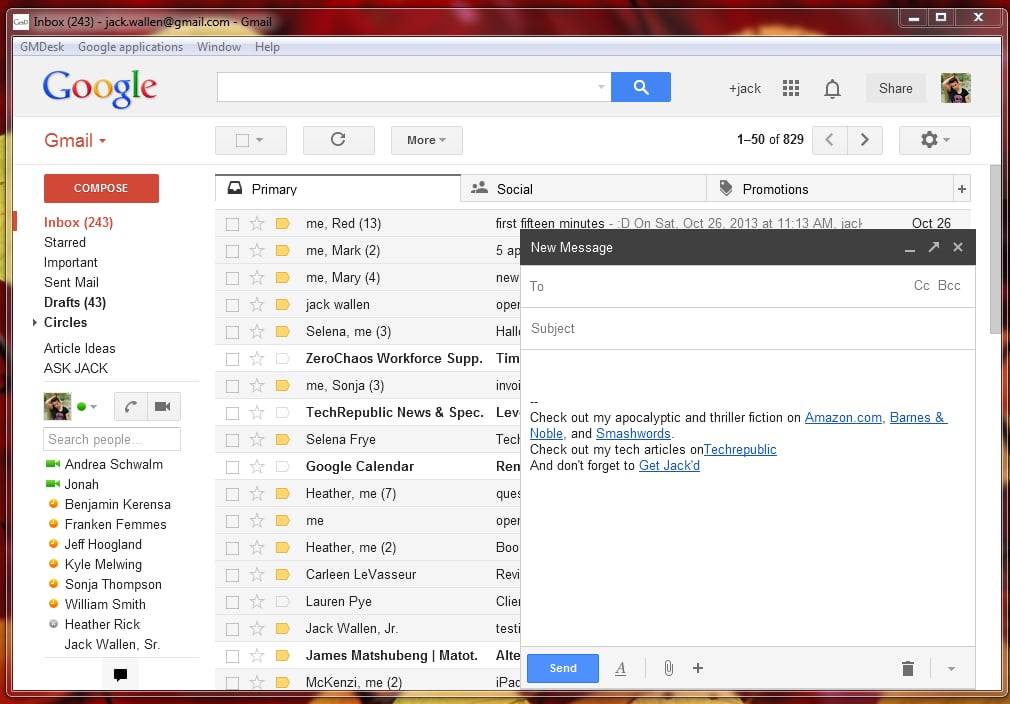Select checkbox for Jack Wallen, Jr.
This screenshot has width=1010, height=704.
233,629
